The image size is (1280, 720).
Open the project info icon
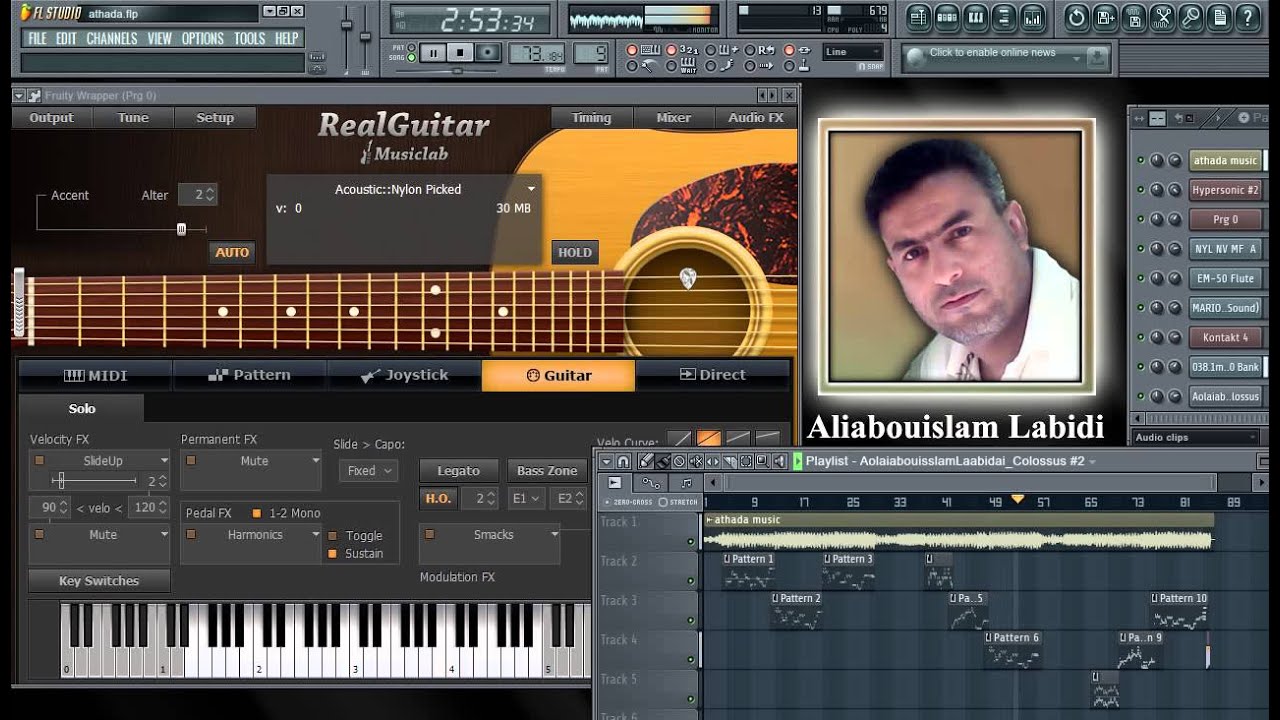click(1219, 17)
